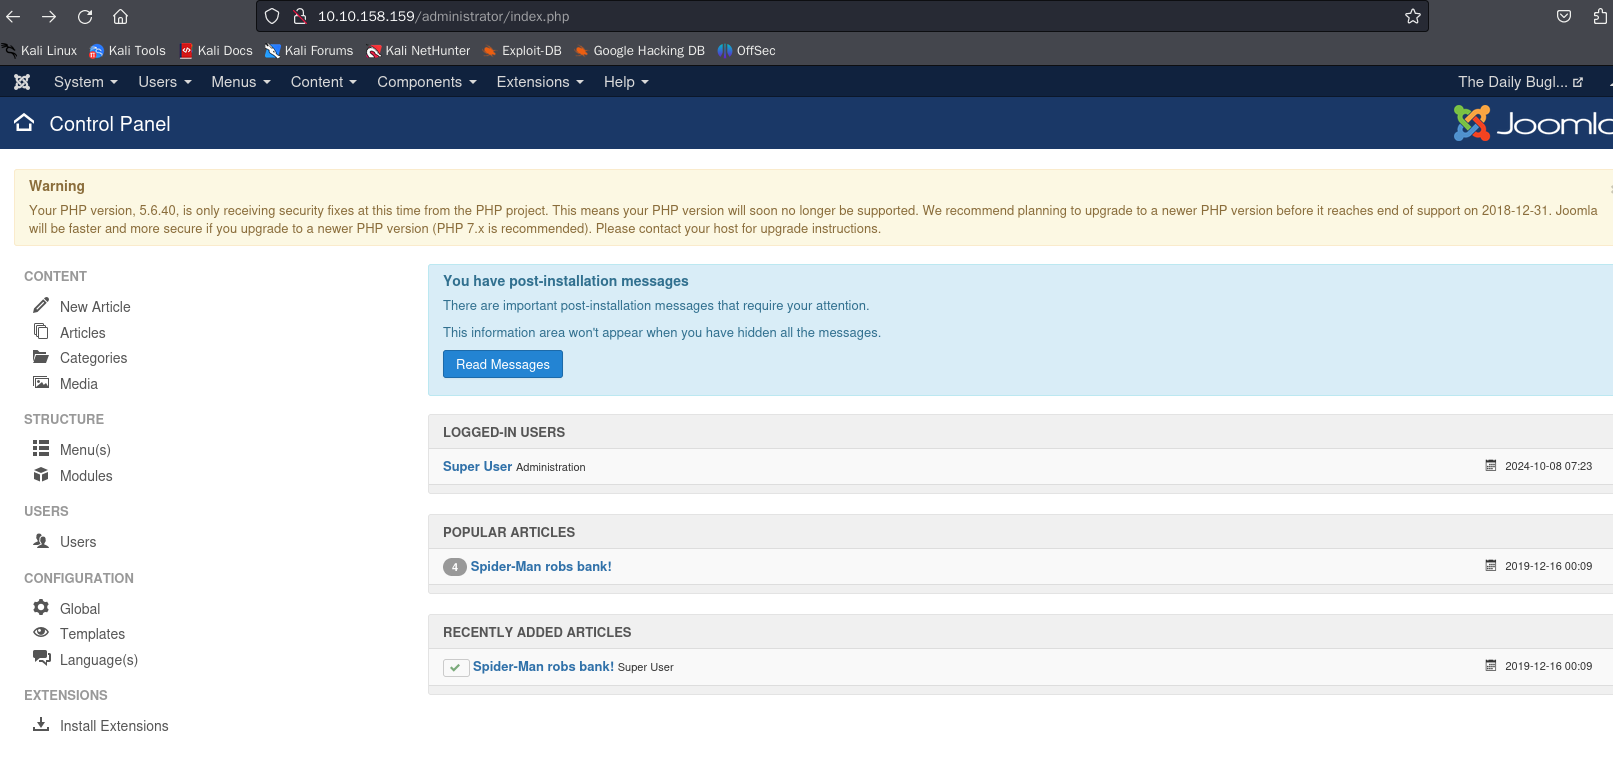The image size is (1613, 757).
Task: Click the Categories folder icon
Action: [41, 357]
